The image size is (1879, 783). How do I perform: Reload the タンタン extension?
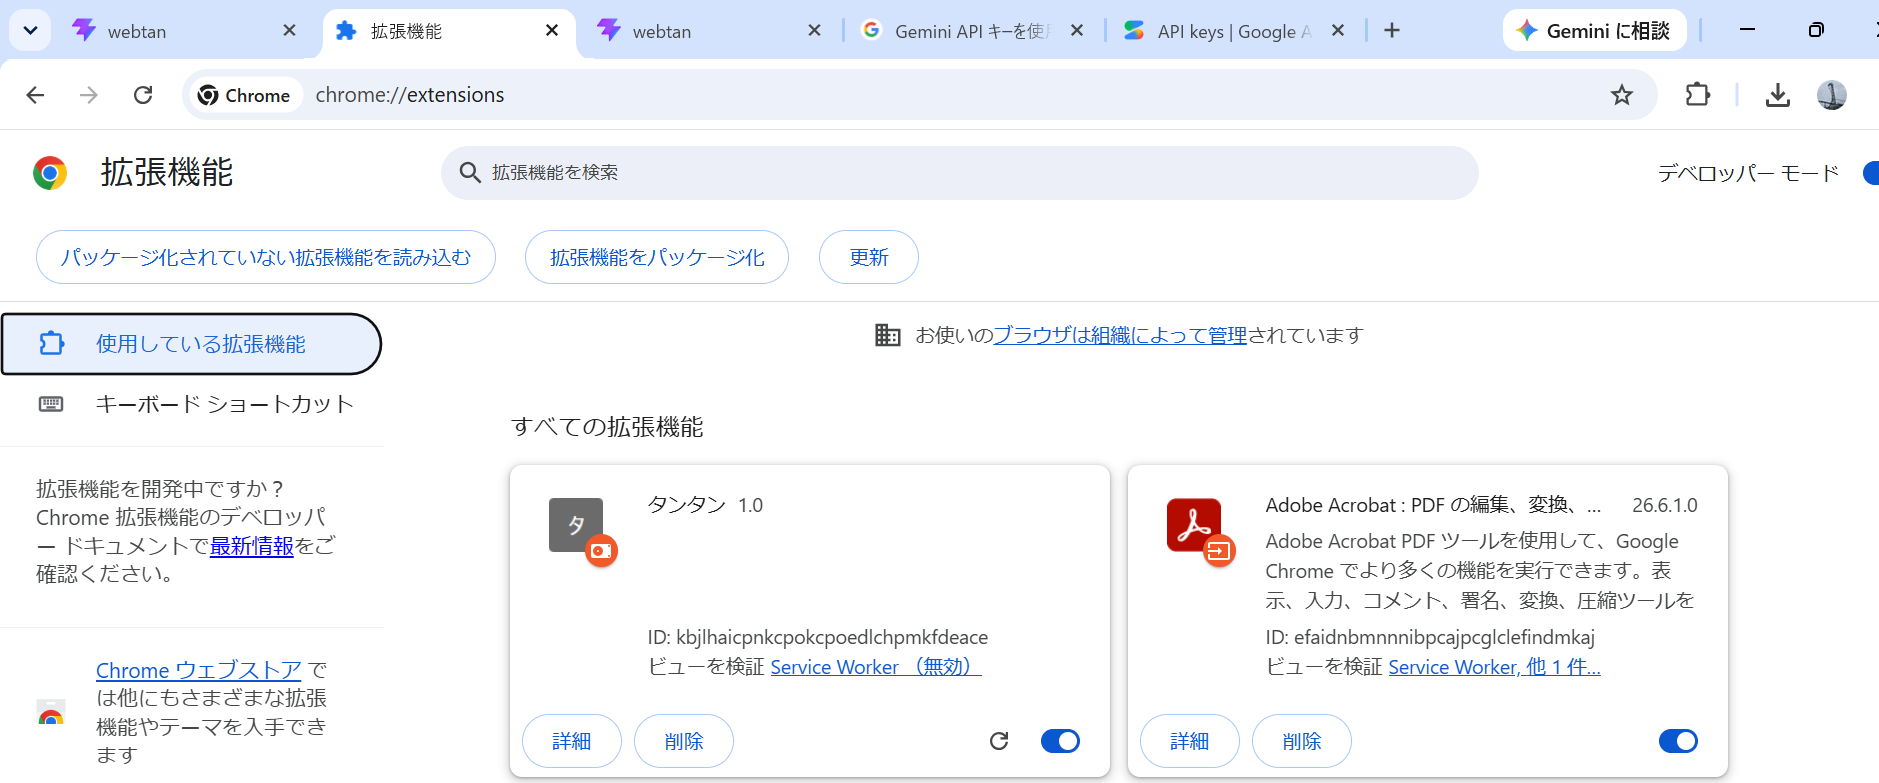pos(999,741)
